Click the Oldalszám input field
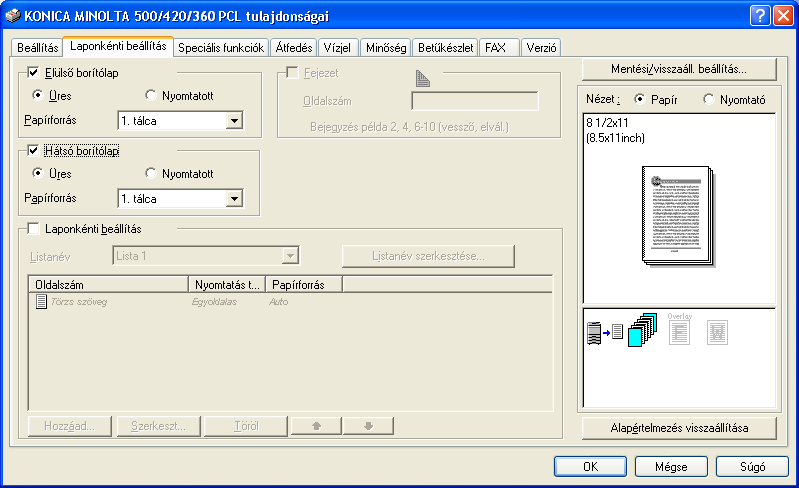This screenshot has width=799, height=488. (x=474, y=101)
